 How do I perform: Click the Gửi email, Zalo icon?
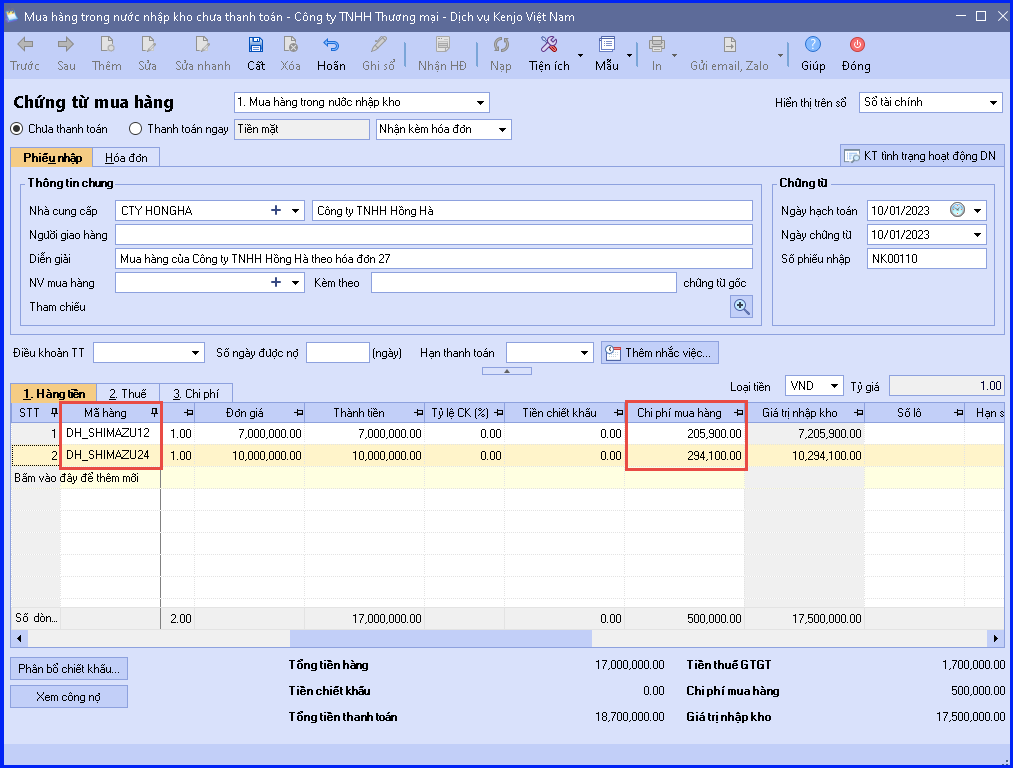click(x=729, y=45)
